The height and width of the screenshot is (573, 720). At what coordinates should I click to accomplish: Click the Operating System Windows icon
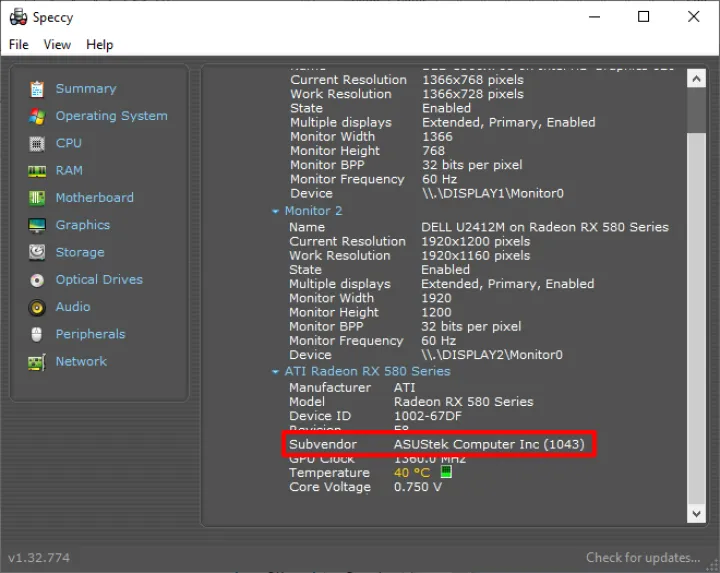(x=37, y=116)
